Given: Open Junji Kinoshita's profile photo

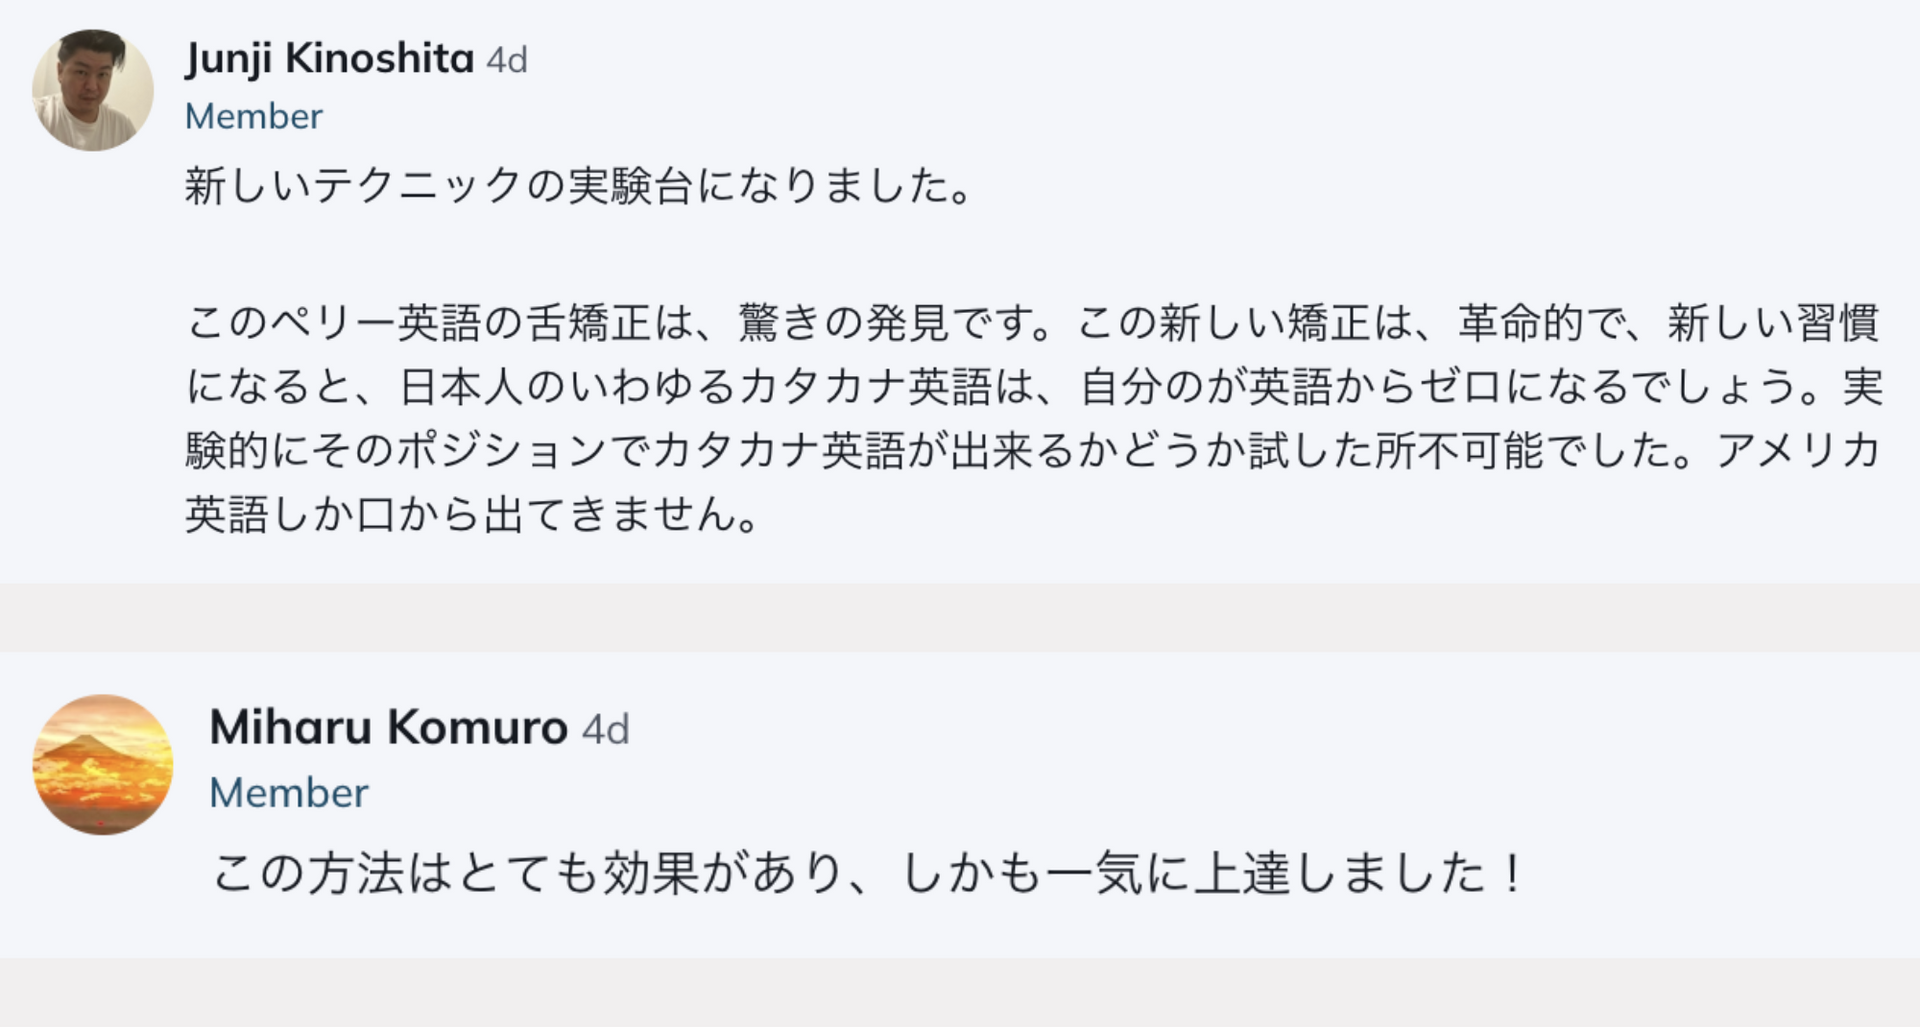Looking at the screenshot, I should click(x=93, y=90).
